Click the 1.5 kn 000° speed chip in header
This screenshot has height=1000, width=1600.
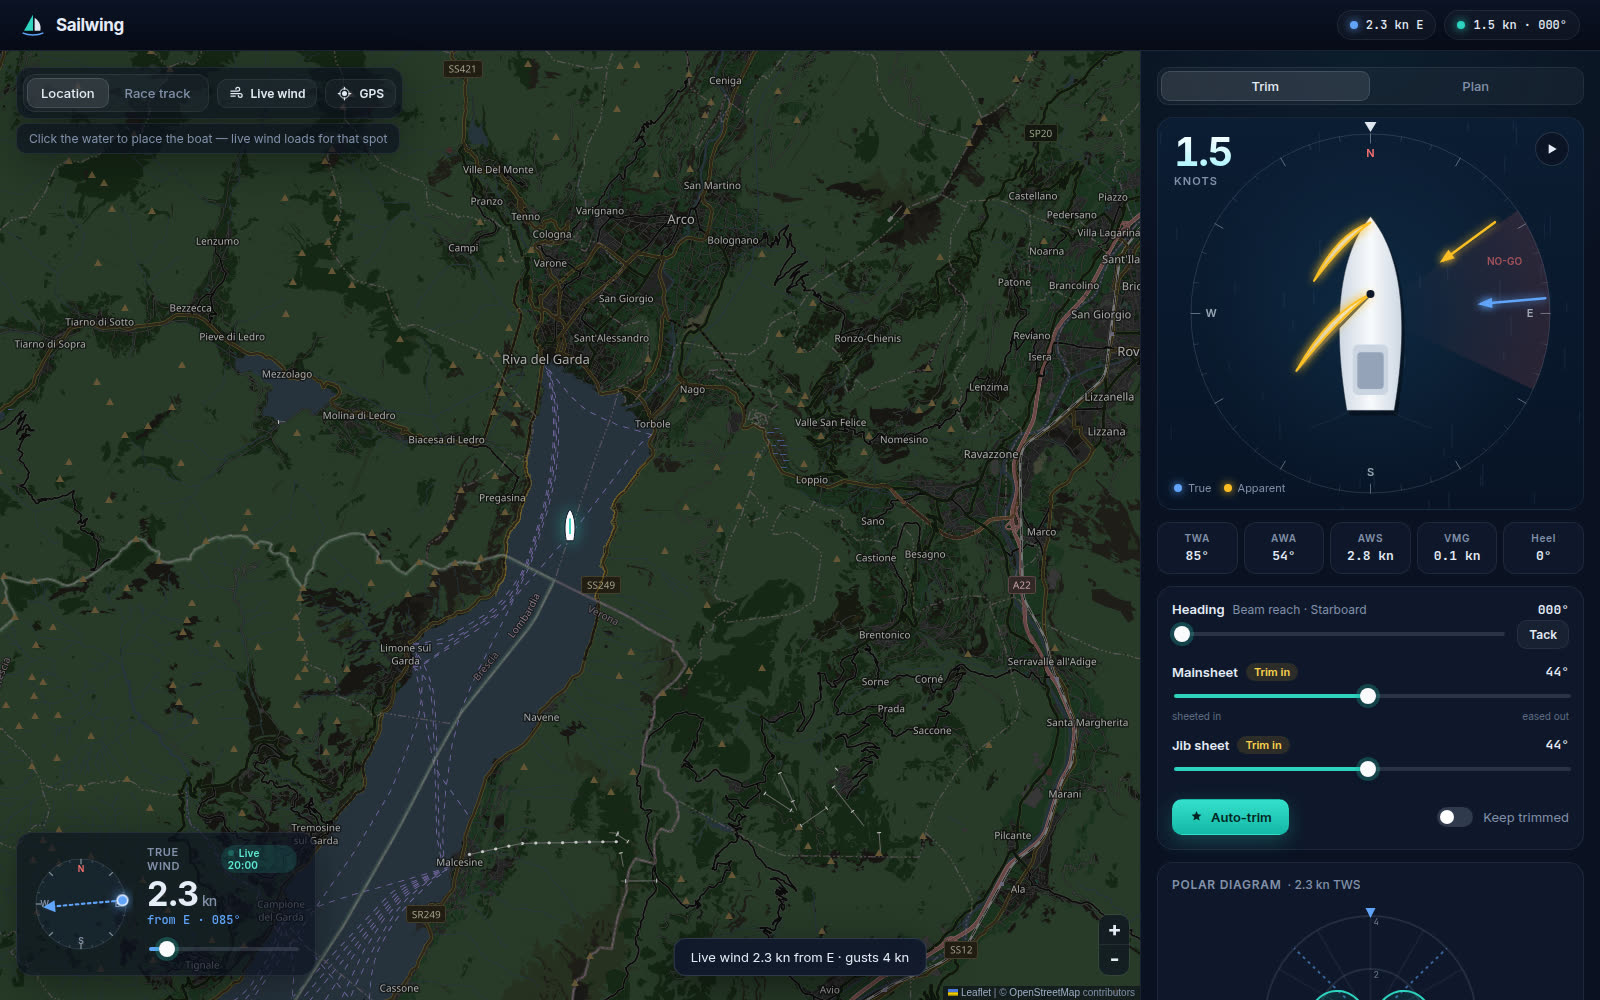point(1511,25)
